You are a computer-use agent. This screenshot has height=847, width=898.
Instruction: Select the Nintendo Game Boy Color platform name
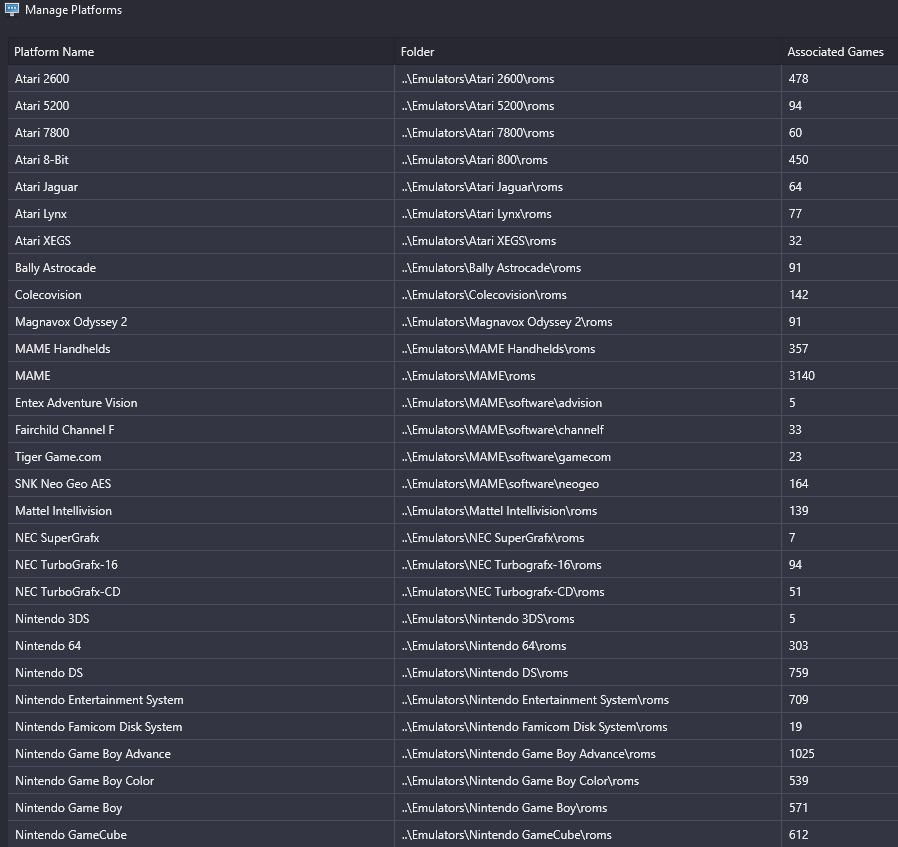(84, 781)
